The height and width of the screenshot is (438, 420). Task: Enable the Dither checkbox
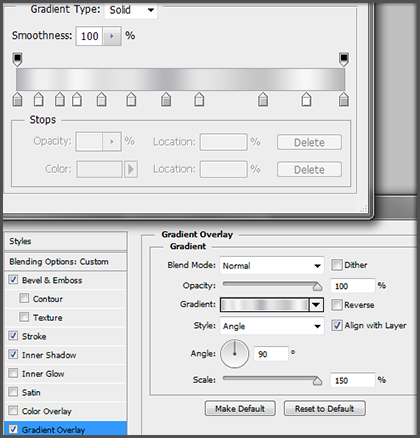[x=337, y=265]
